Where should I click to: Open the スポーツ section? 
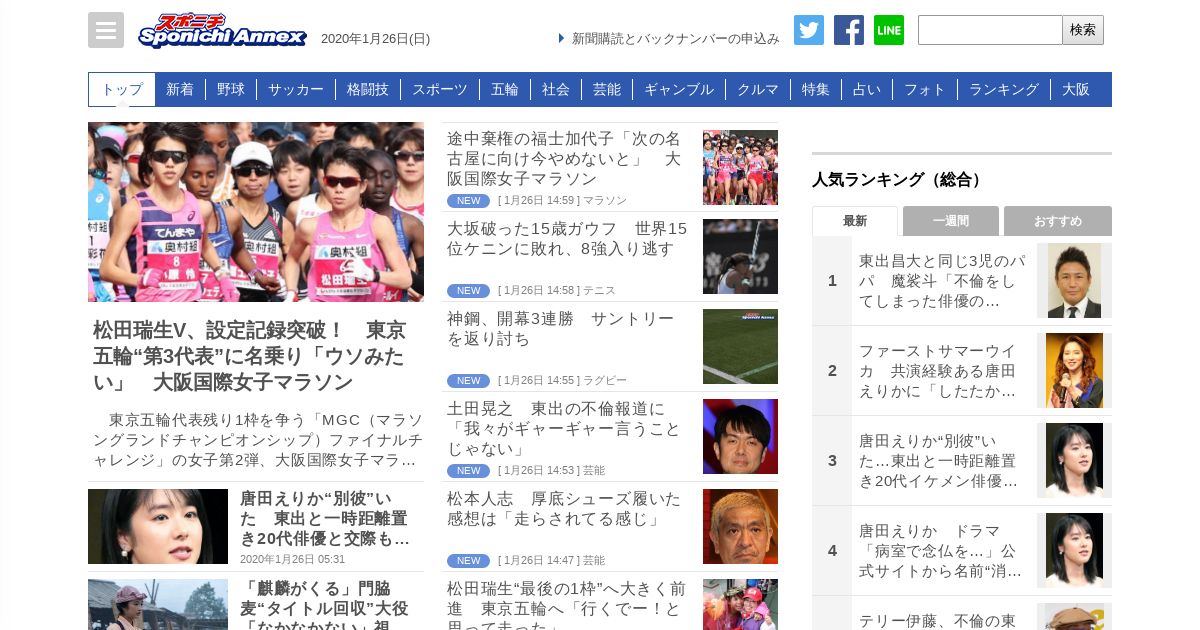(x=440, y=89)
